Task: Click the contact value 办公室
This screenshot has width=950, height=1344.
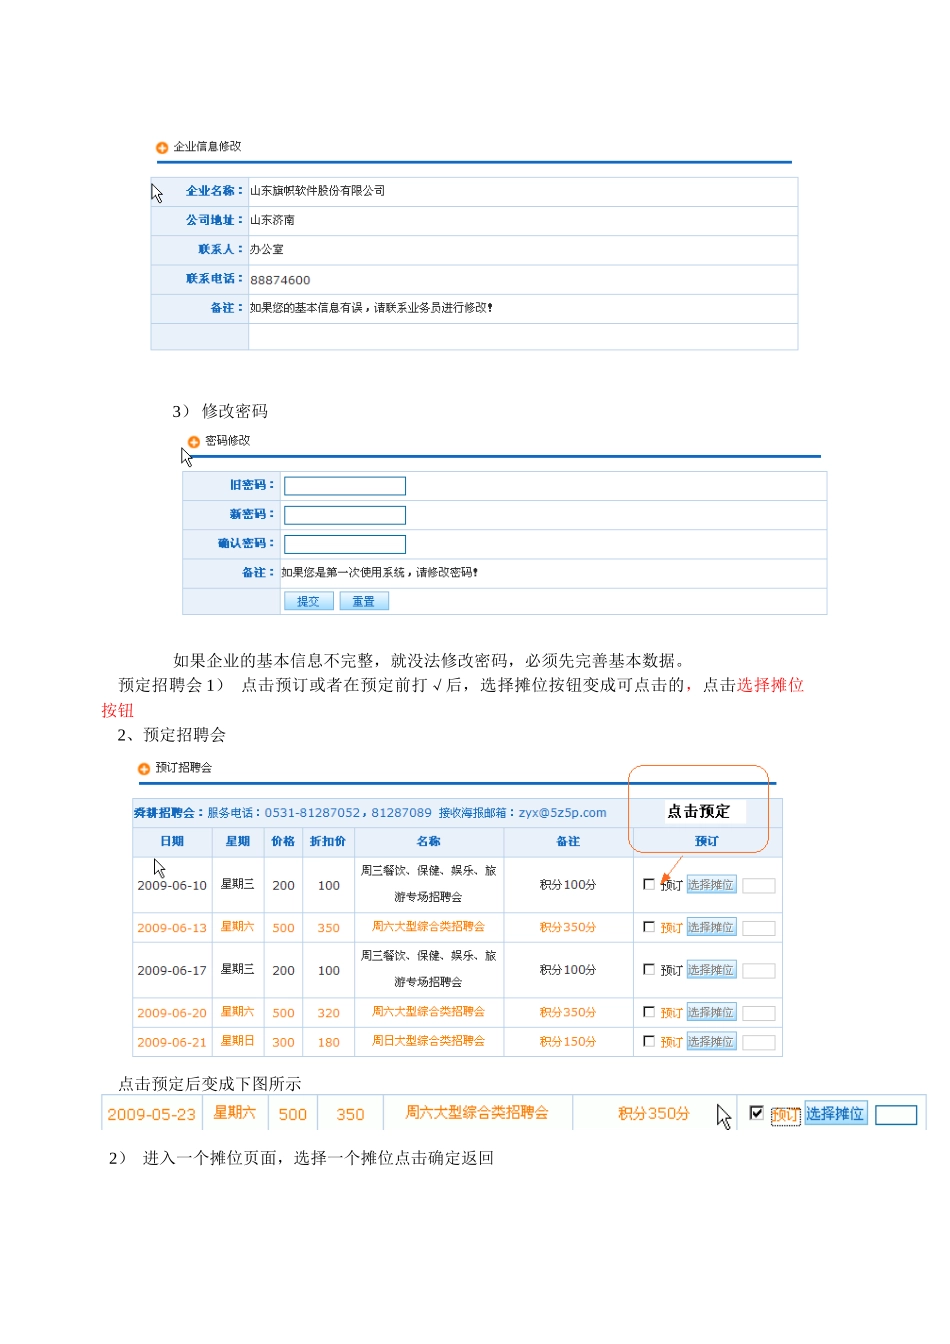Action: 267,250
